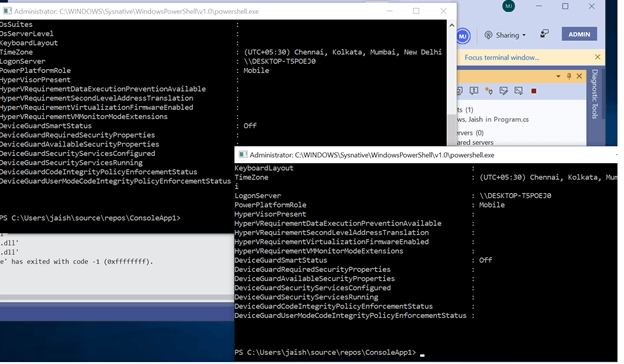Close the Live Share tool panel
Viewport: 624px width, 364px height.
pos(579,76)
